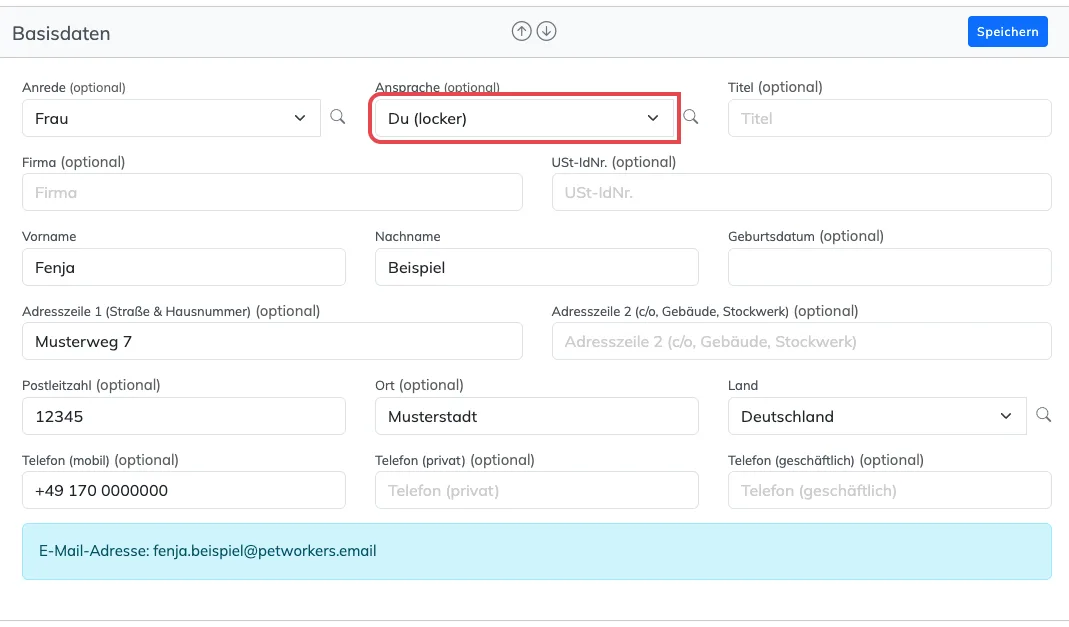This screenshot has height=627, width=1069.
Task: Click the move-down arrow icon beside Basisdaten
Action: click(x=546, y=31)
